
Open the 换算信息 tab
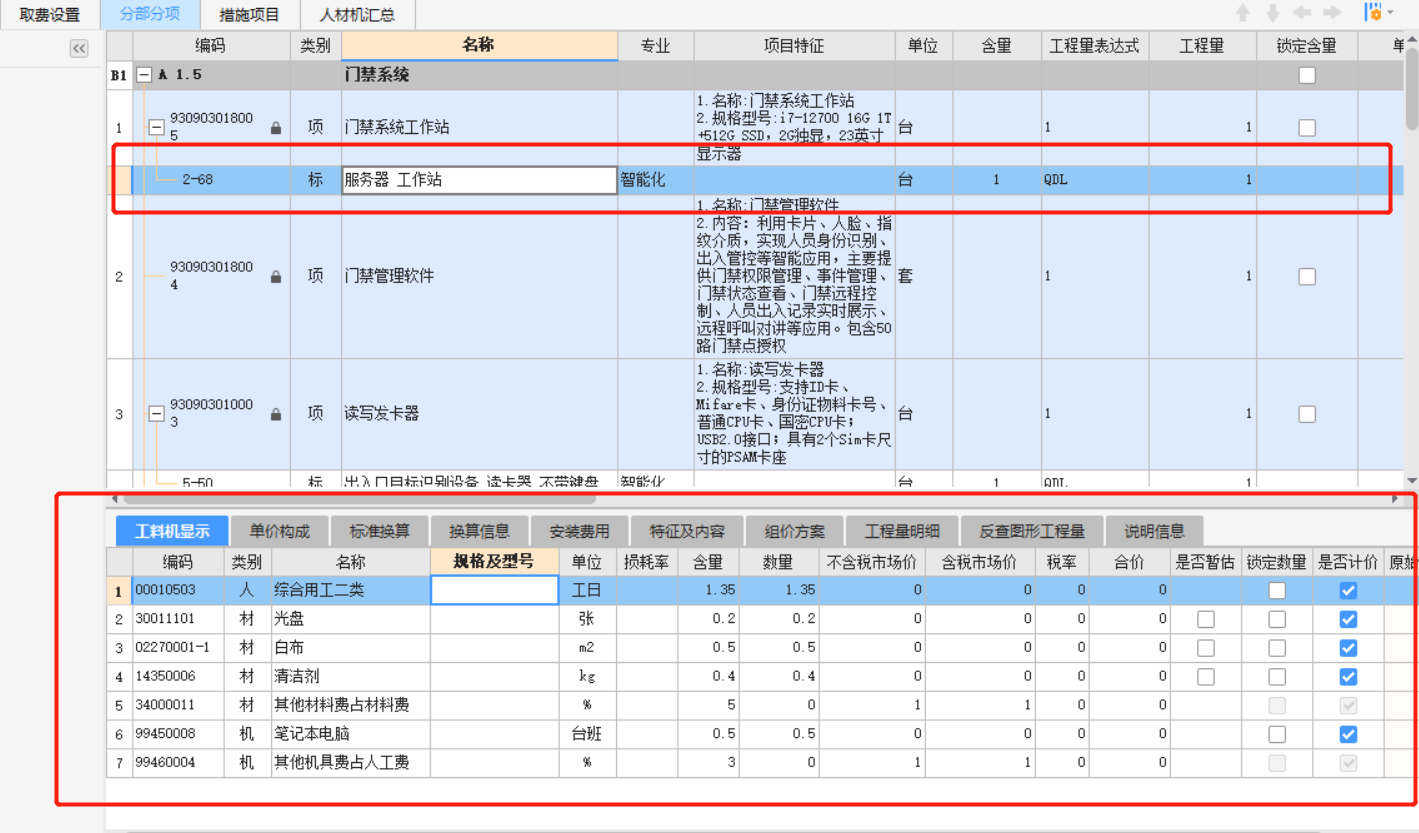point(479,531)
